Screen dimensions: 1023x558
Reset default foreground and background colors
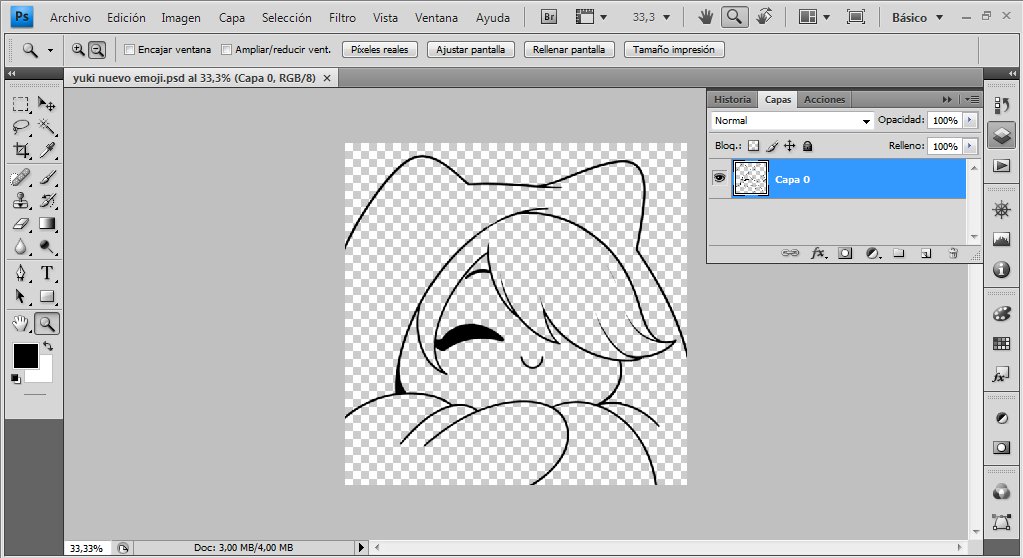(16, 379)
